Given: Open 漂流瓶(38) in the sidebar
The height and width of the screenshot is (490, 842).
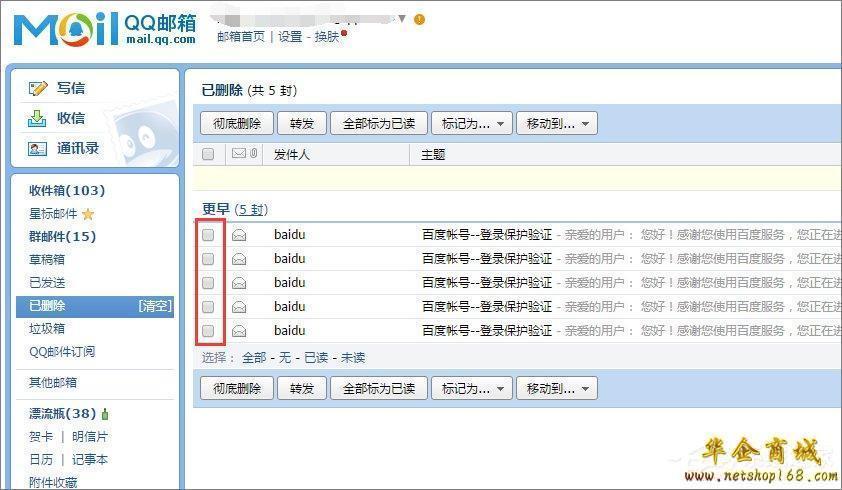Looking at the screenshot, I should [x=62, y=414].
